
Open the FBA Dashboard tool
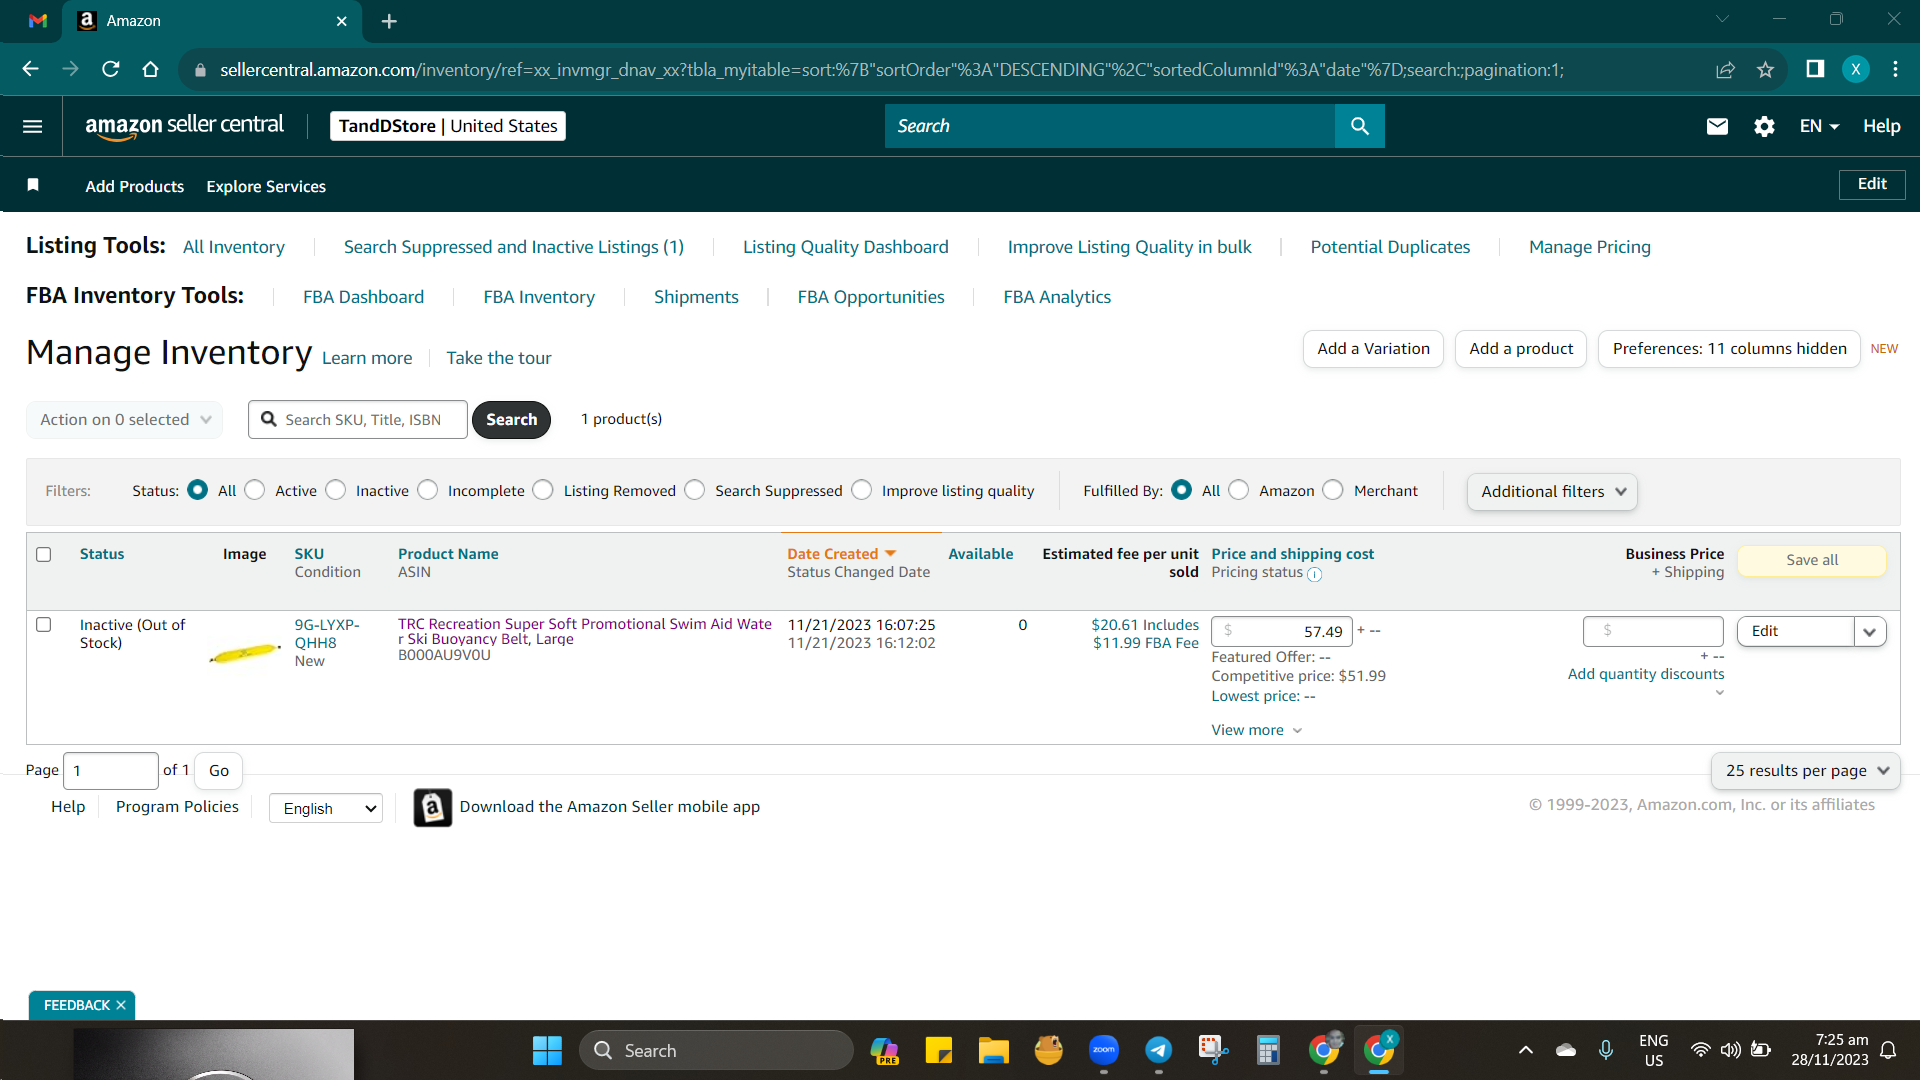point(364,297)
